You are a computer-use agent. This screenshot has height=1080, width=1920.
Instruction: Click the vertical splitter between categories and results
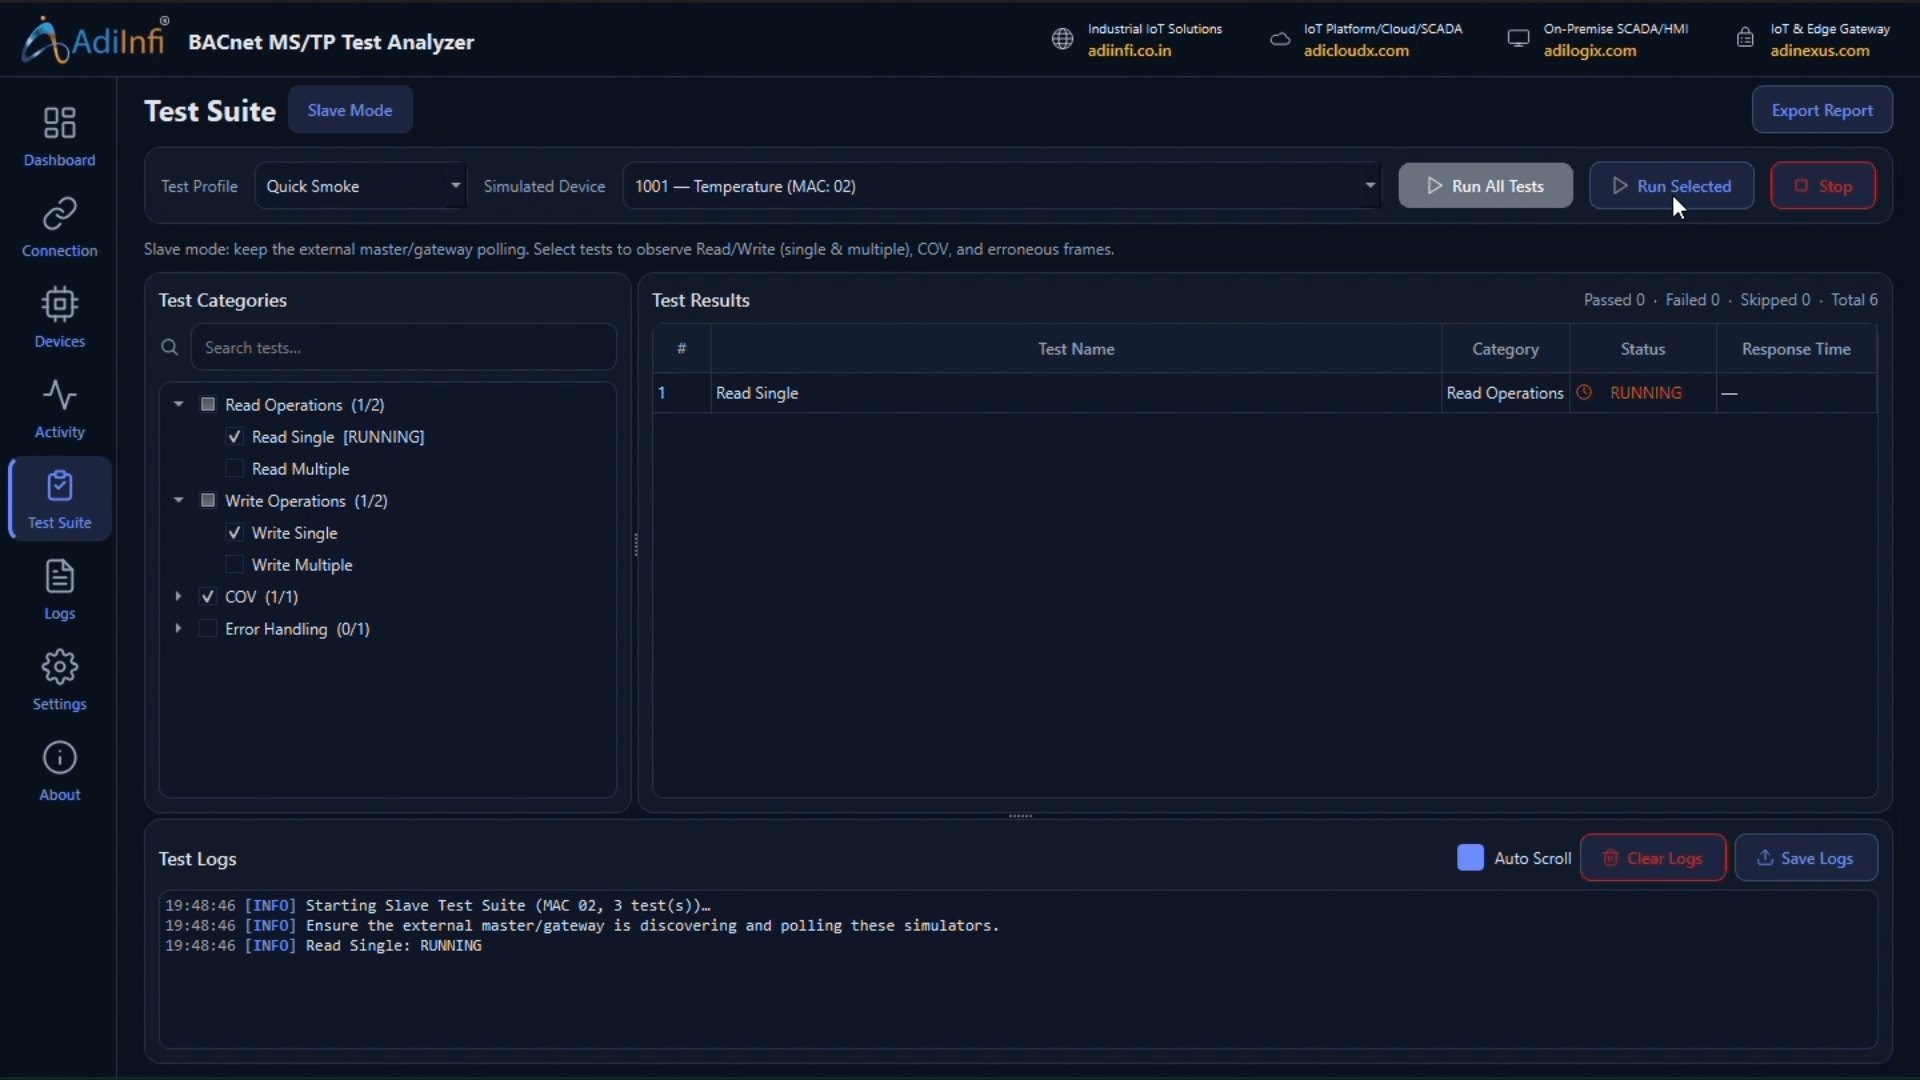[636, 545]
